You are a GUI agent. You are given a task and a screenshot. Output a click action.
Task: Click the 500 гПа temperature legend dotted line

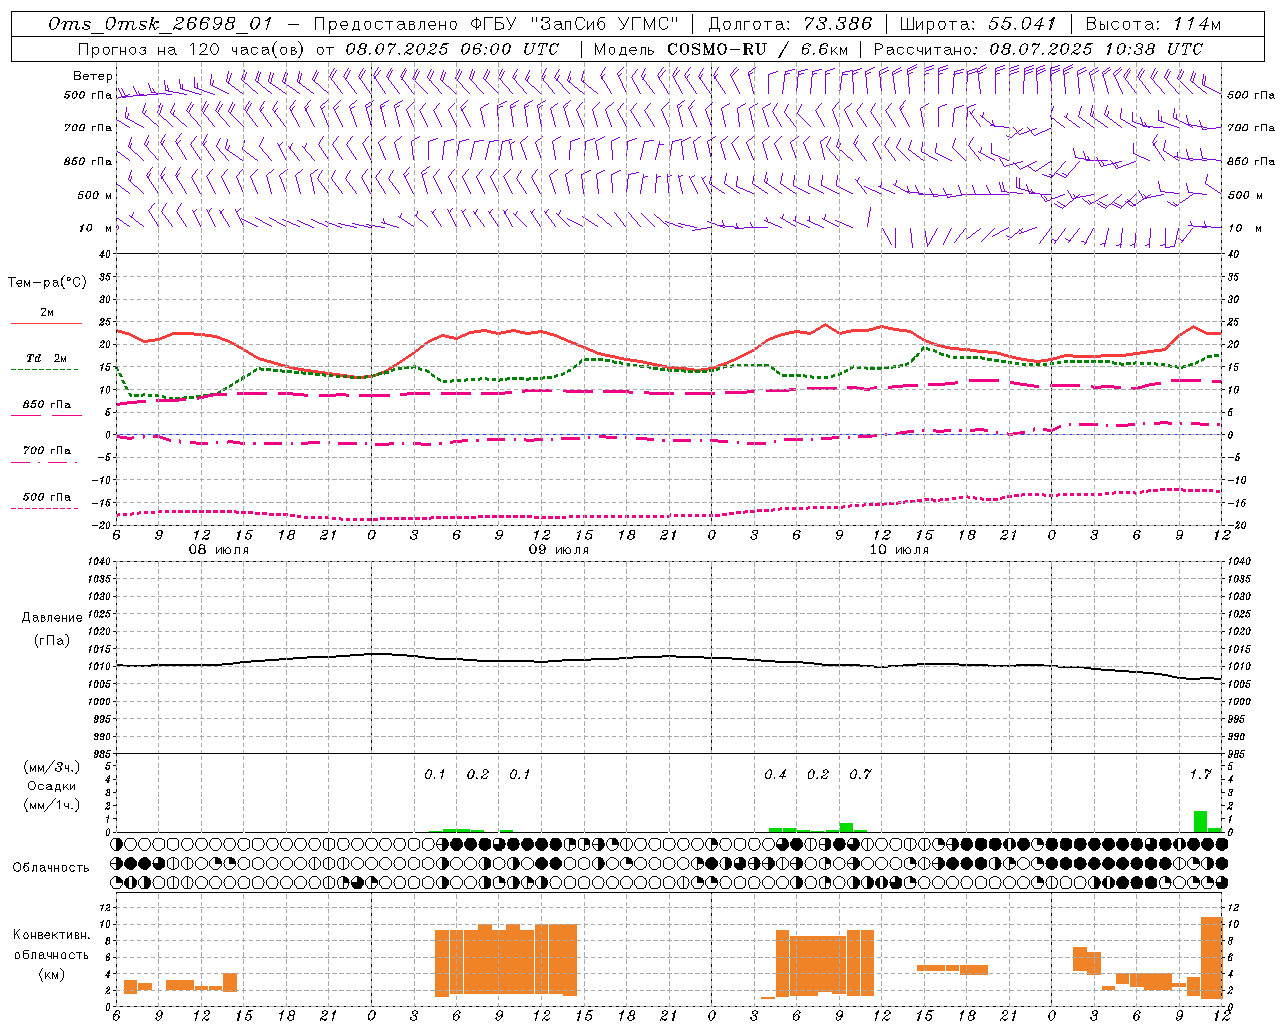click(x=46, y=508)
